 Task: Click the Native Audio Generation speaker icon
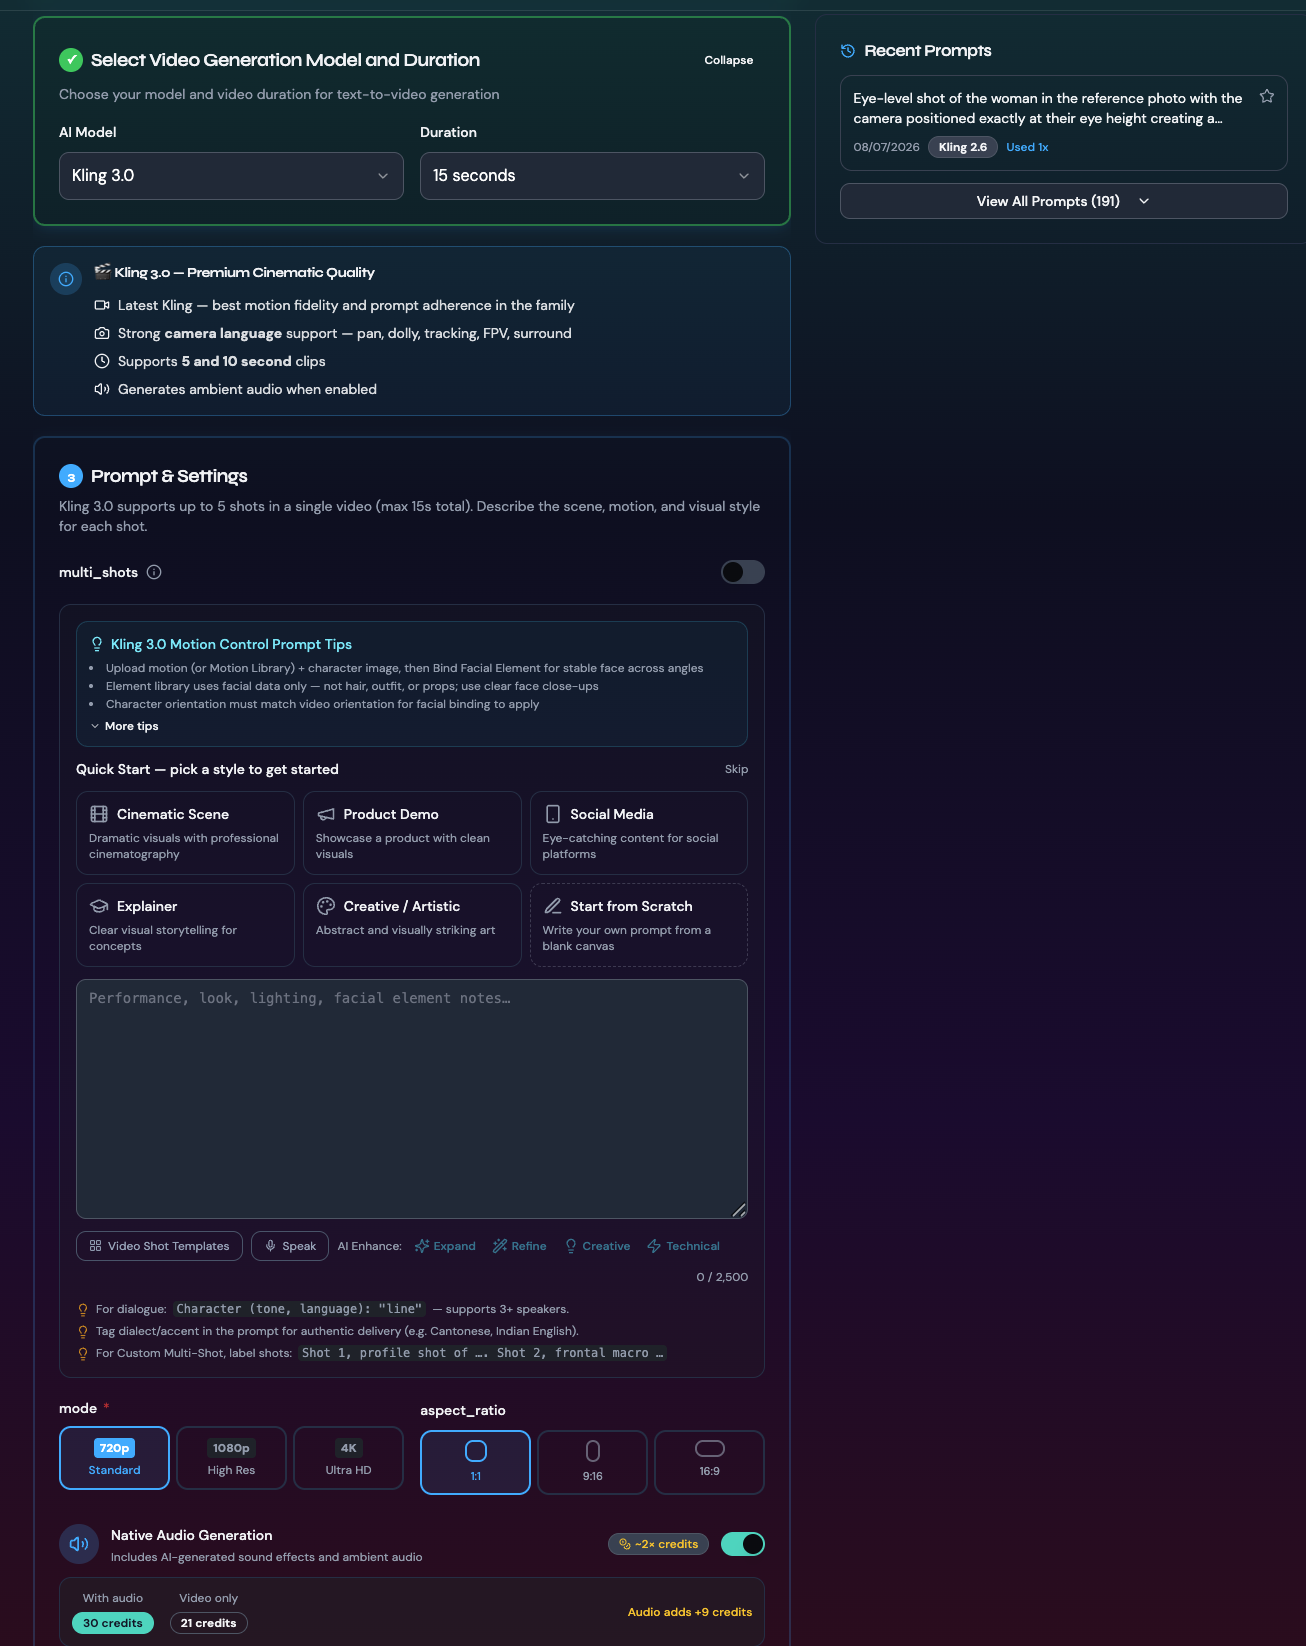(79, 1544)
